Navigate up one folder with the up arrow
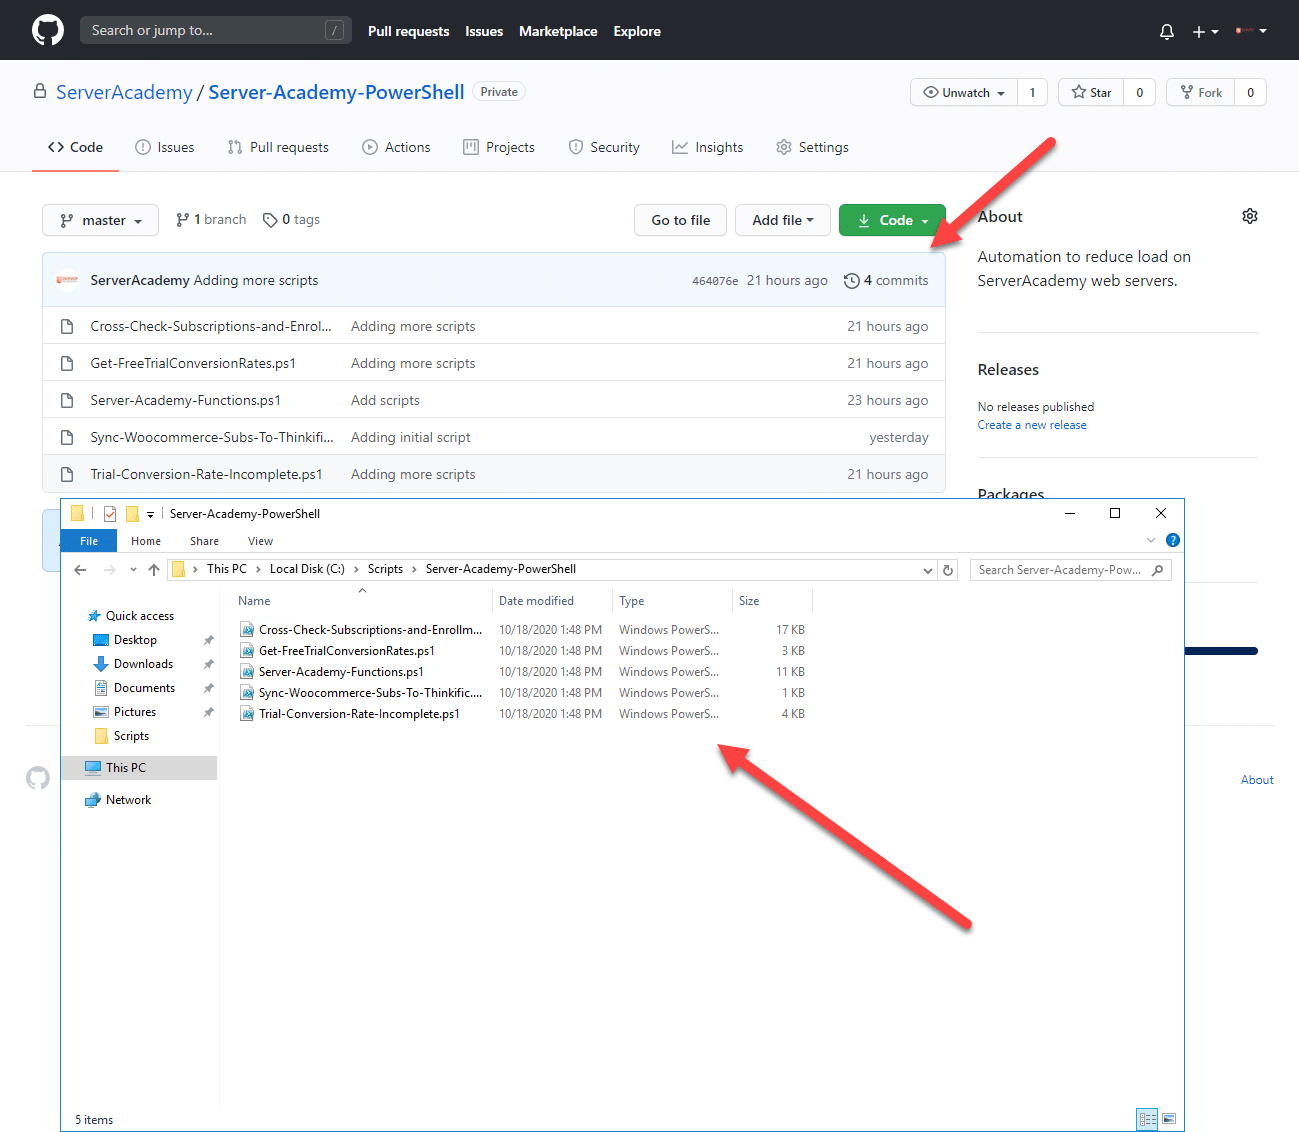This screenshot has height=1132, width=1299. click(153, 569)
